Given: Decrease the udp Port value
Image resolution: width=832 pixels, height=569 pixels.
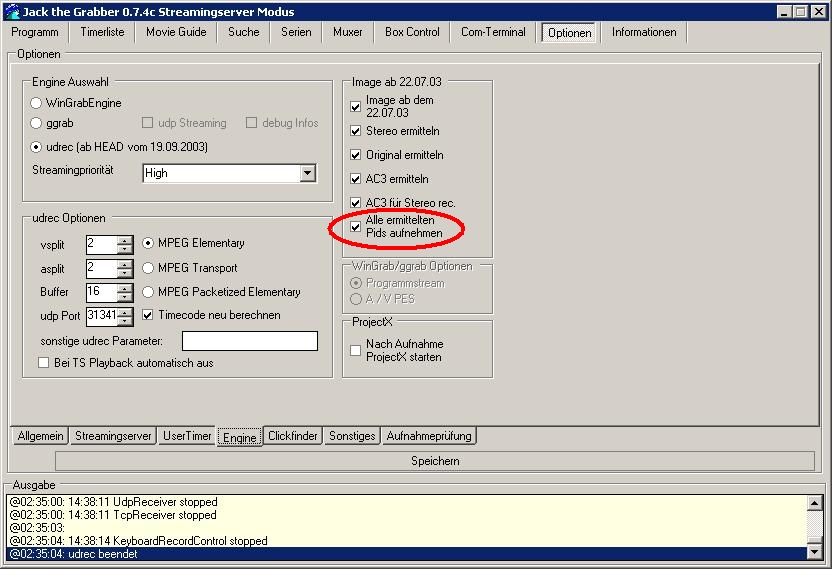Looking at the screenshot, I should point(125,321).
